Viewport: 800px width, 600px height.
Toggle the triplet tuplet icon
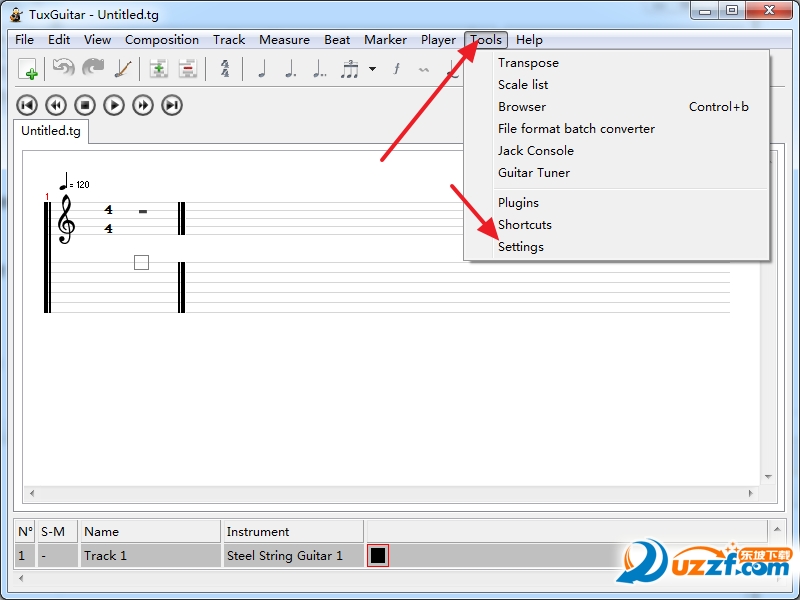click(349, 68)
